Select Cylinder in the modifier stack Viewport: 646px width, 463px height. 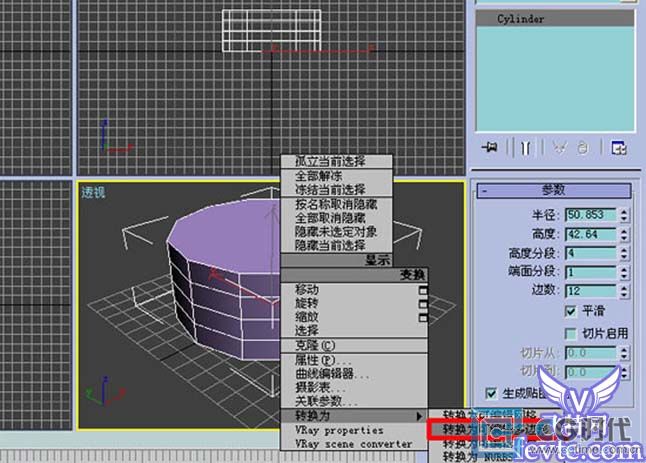pos(555,19)
